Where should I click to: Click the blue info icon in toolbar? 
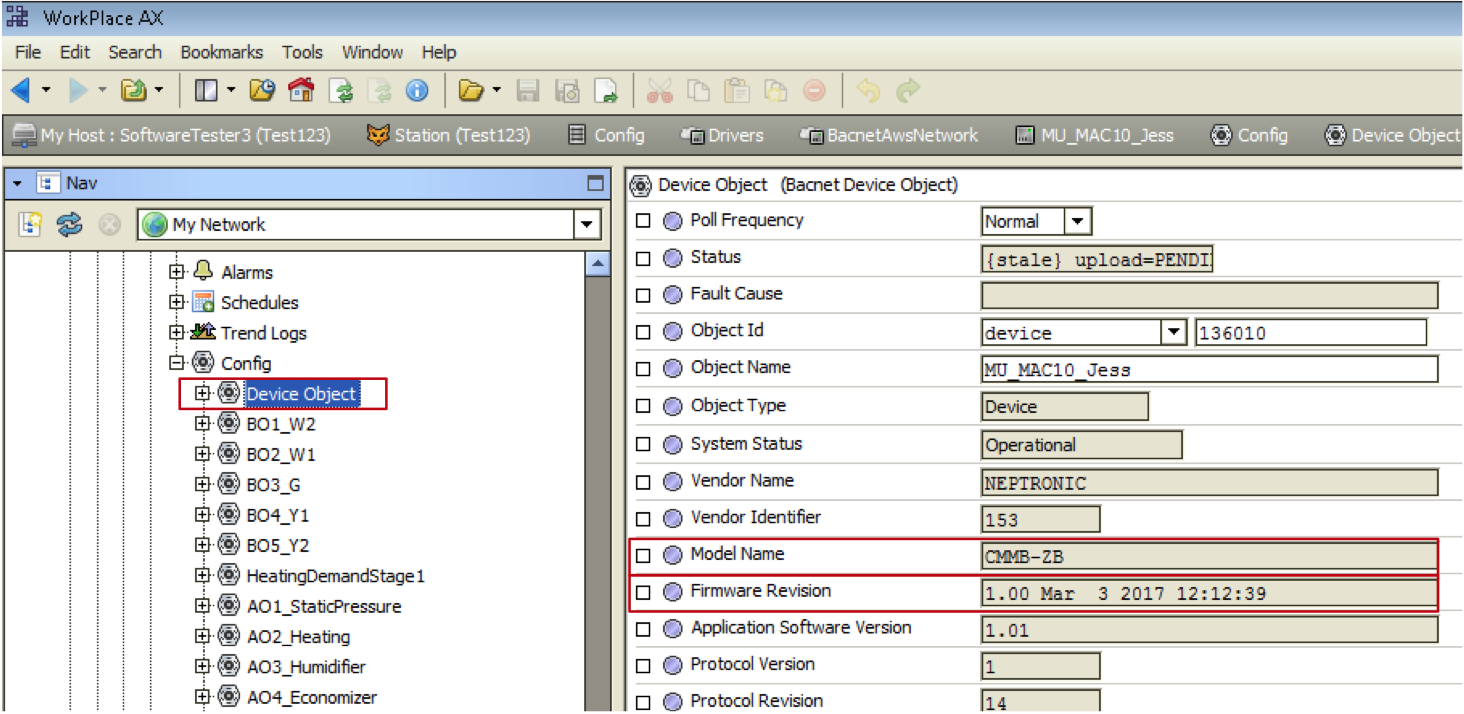coord(417,91)
